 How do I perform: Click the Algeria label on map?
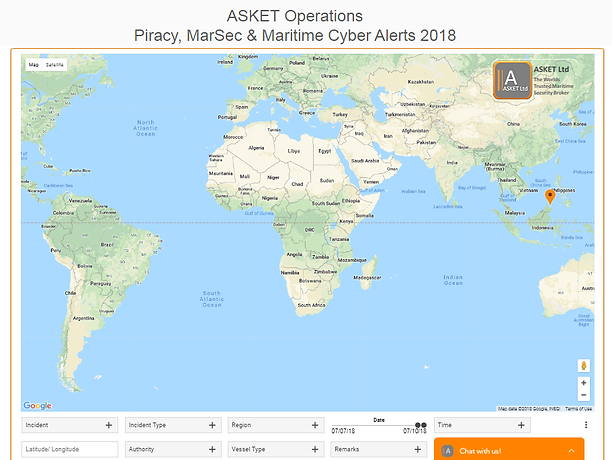(x=256, y=148)
